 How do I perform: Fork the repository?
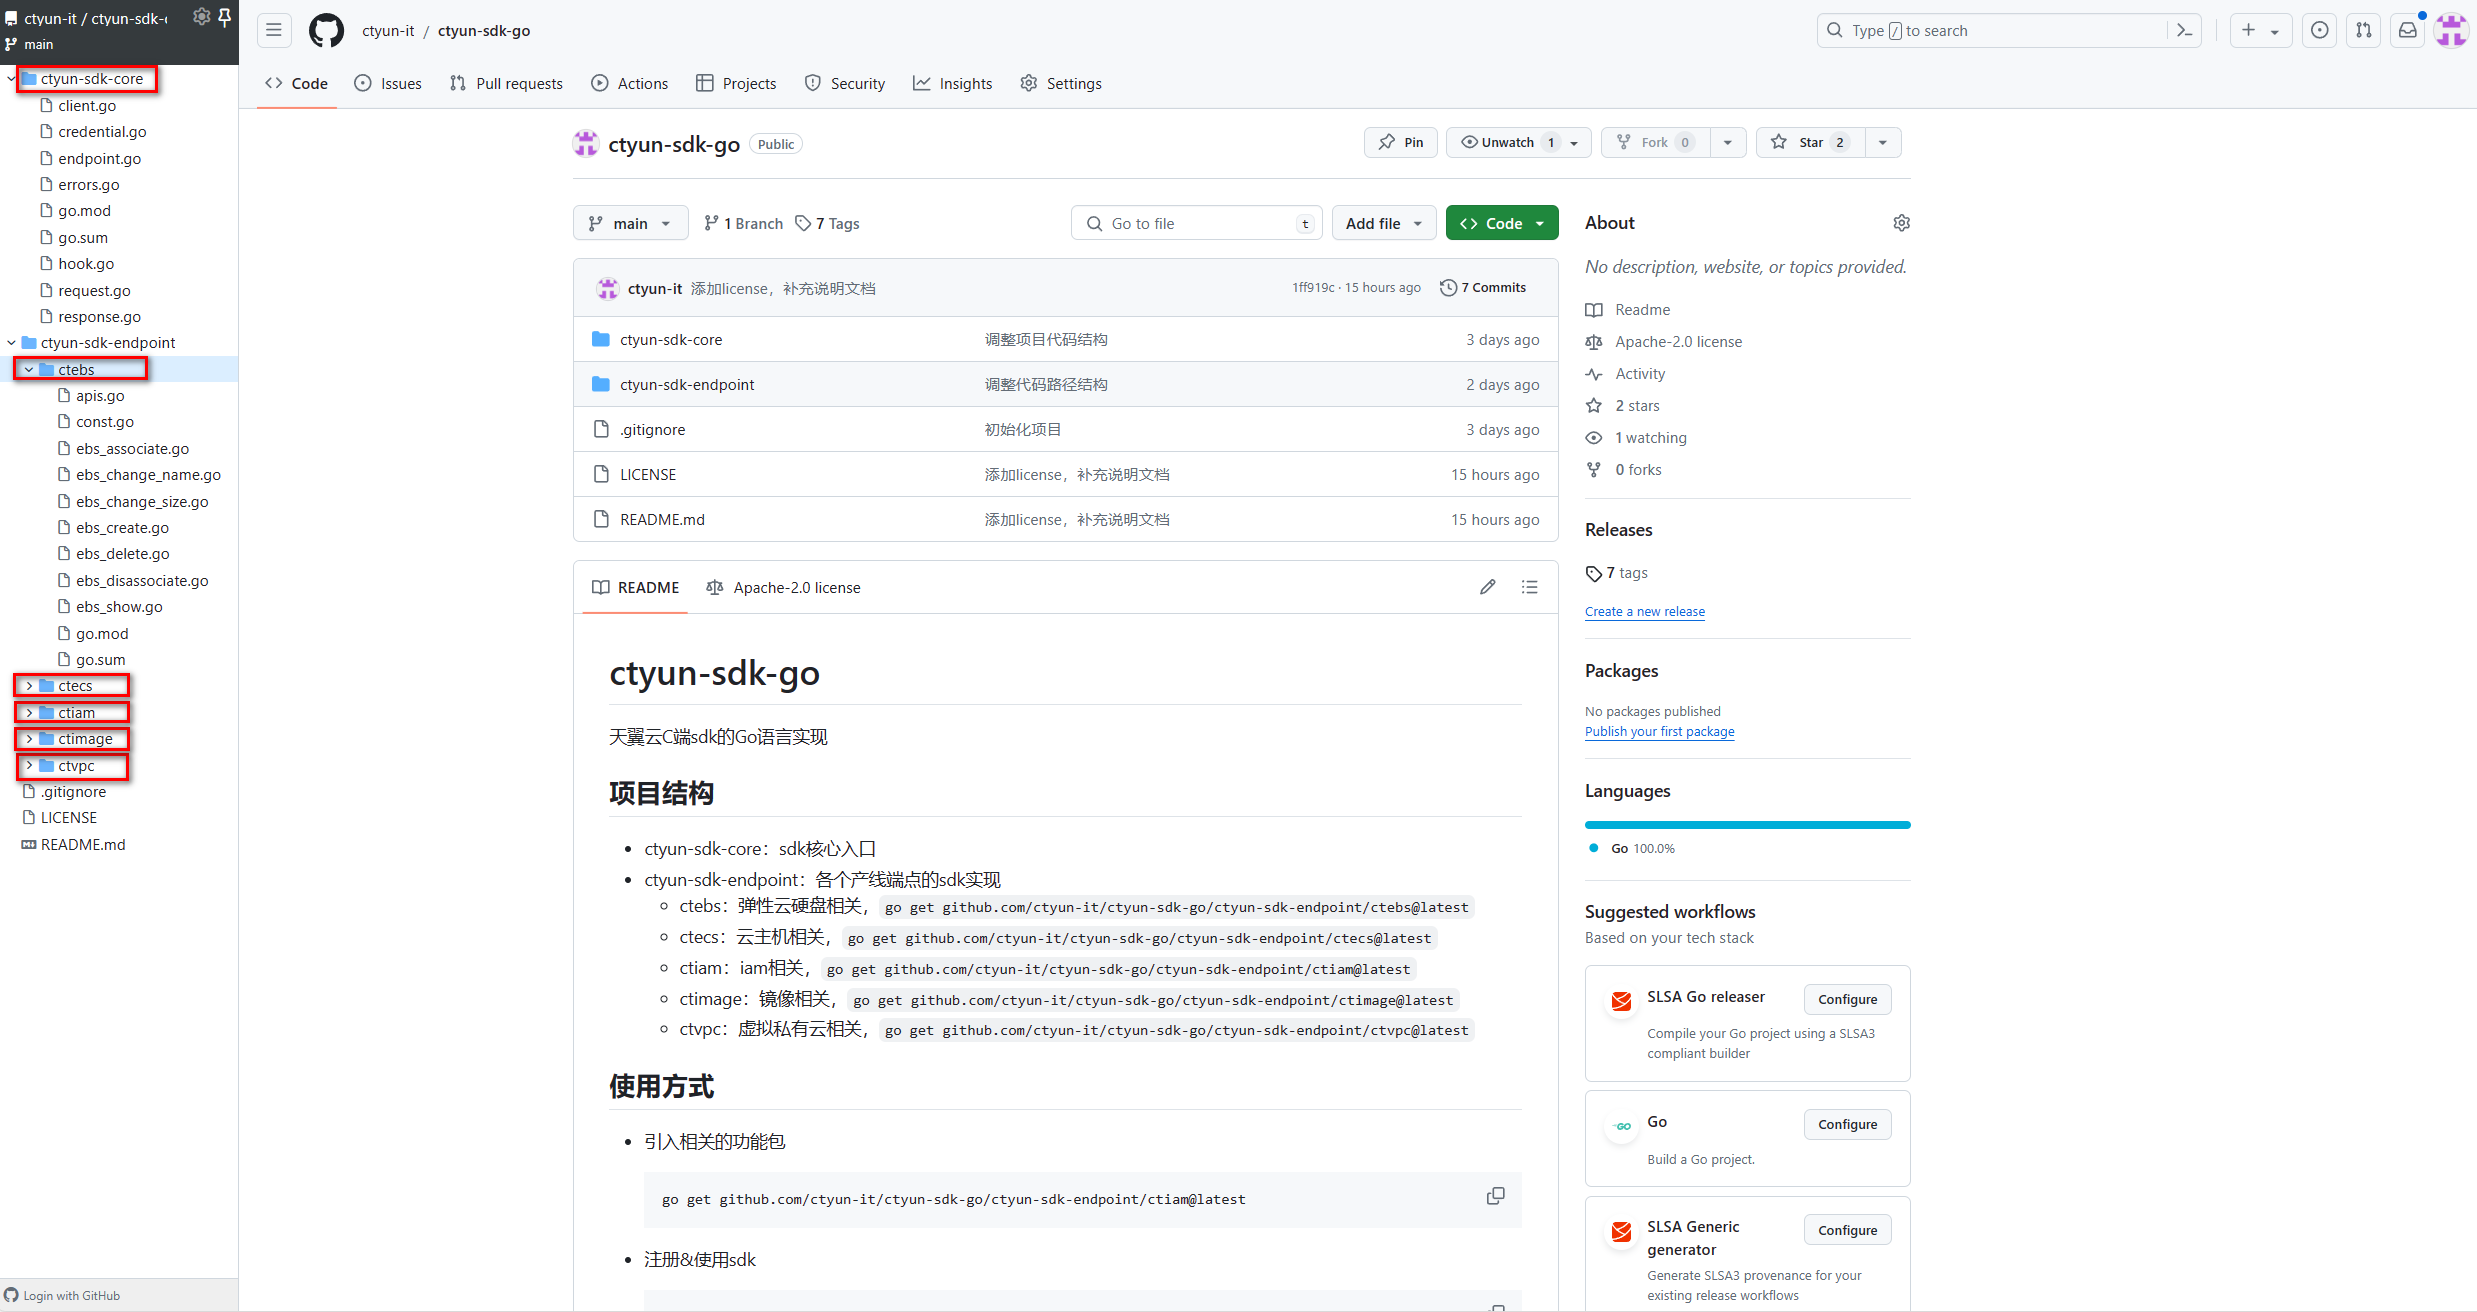[1655, 143]
